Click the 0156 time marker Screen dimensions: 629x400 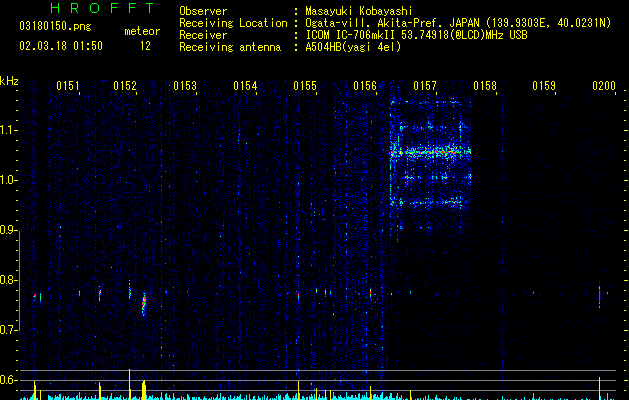tap(365, 86)
